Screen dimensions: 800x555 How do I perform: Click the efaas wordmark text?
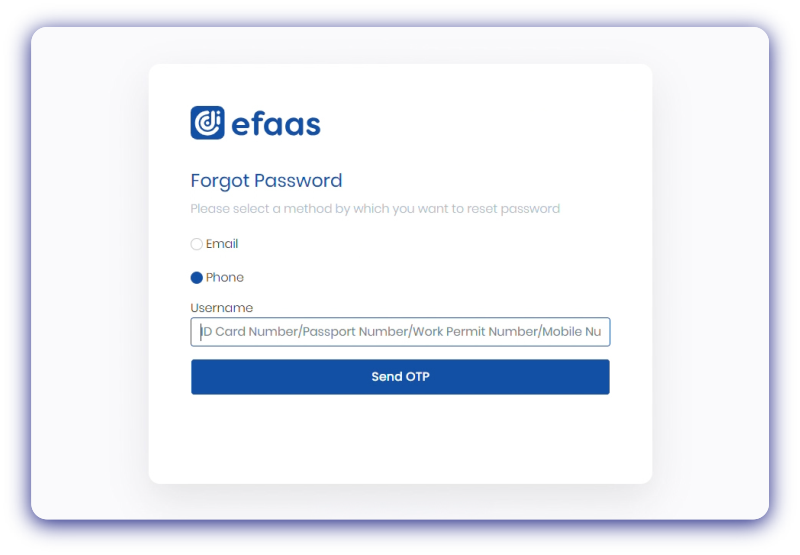[276, 124]
